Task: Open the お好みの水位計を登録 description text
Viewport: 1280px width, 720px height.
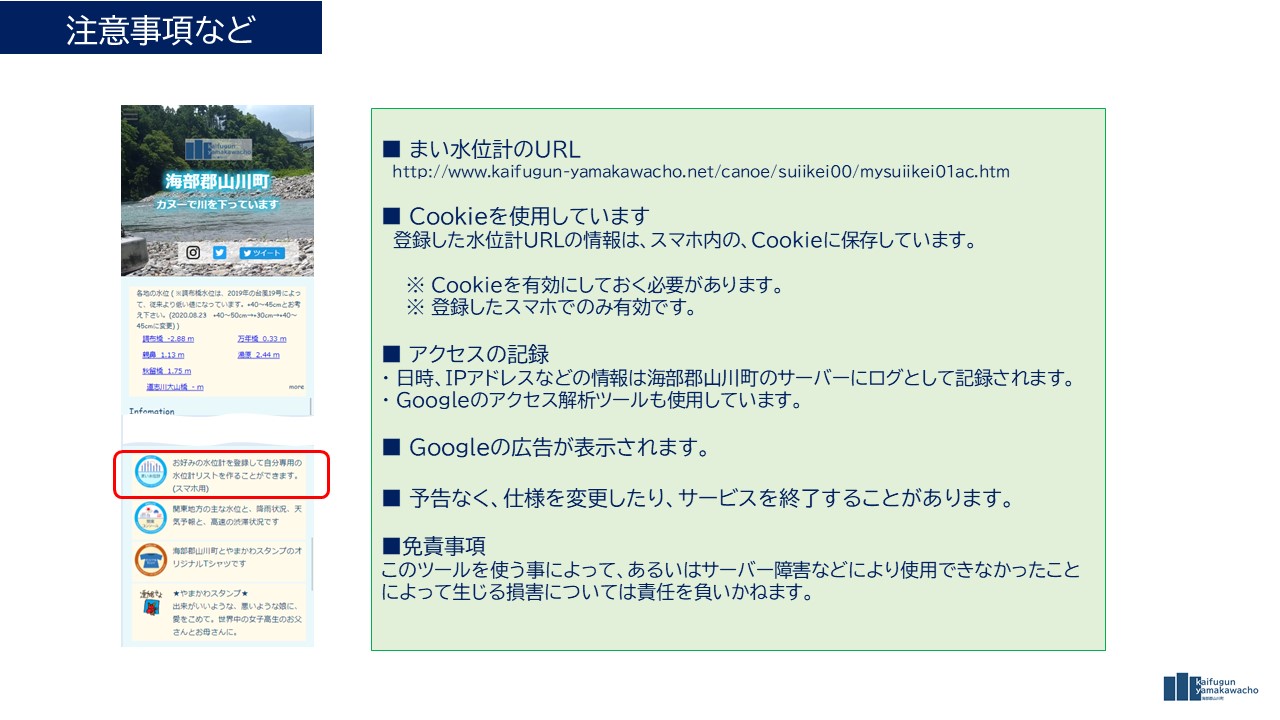Action: pyautogui.click(x=236, y=476)
